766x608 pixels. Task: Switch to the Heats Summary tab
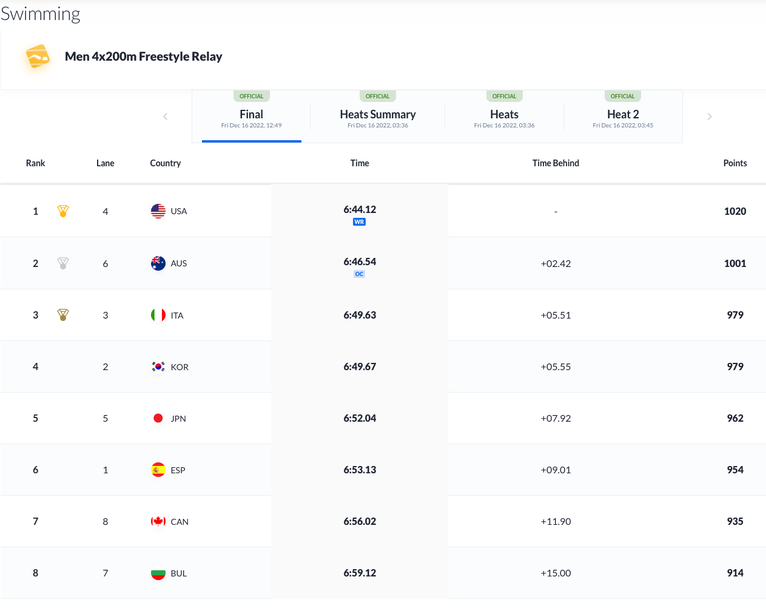click(x=377, y=117)
